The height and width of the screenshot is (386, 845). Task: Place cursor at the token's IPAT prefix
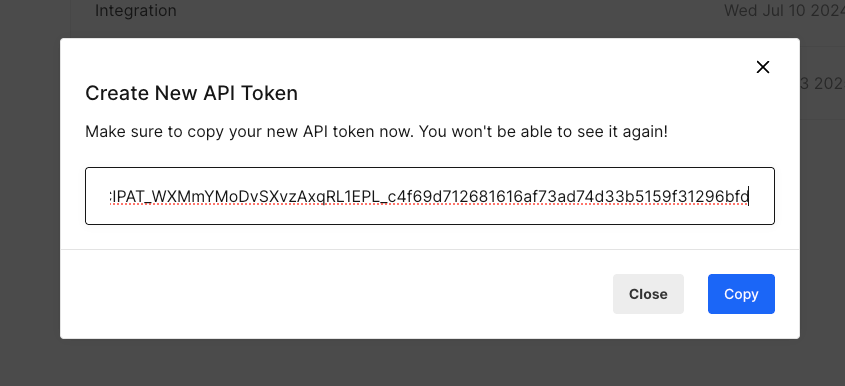pyautogui.click(x=128, y=198)
